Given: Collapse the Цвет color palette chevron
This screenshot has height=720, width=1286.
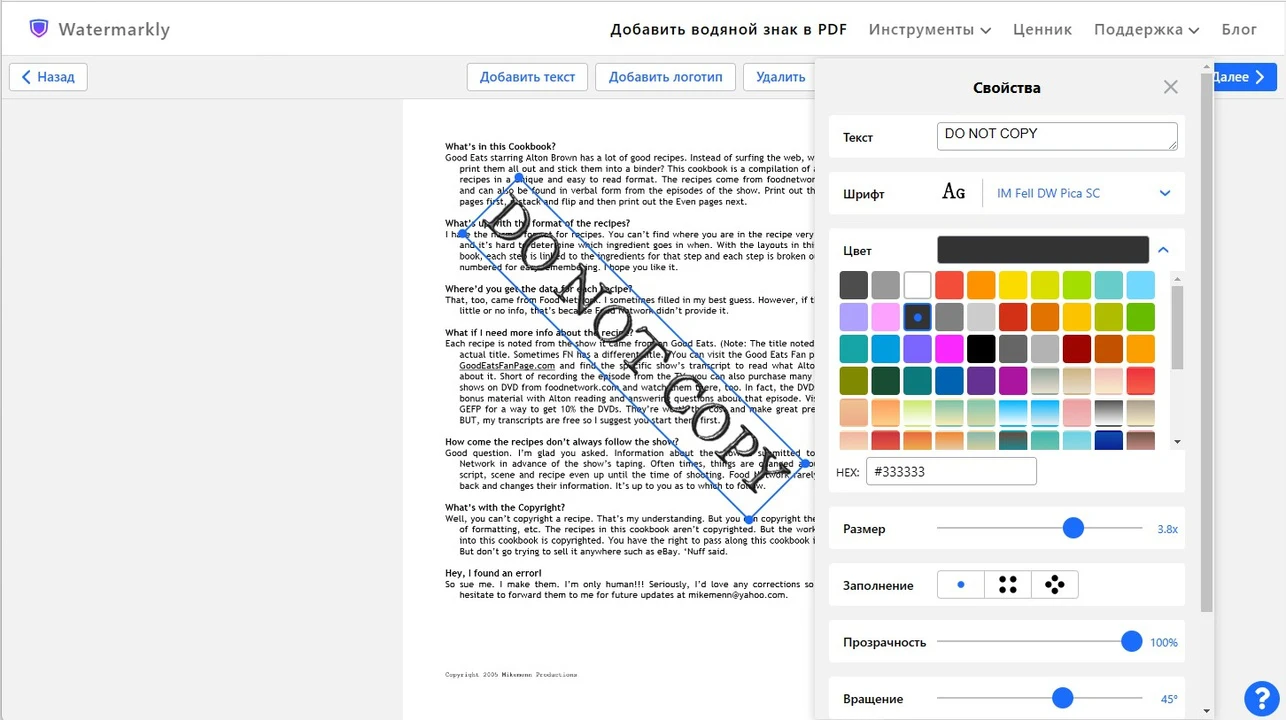Looking at the screenshot, I should [1163, 250].
